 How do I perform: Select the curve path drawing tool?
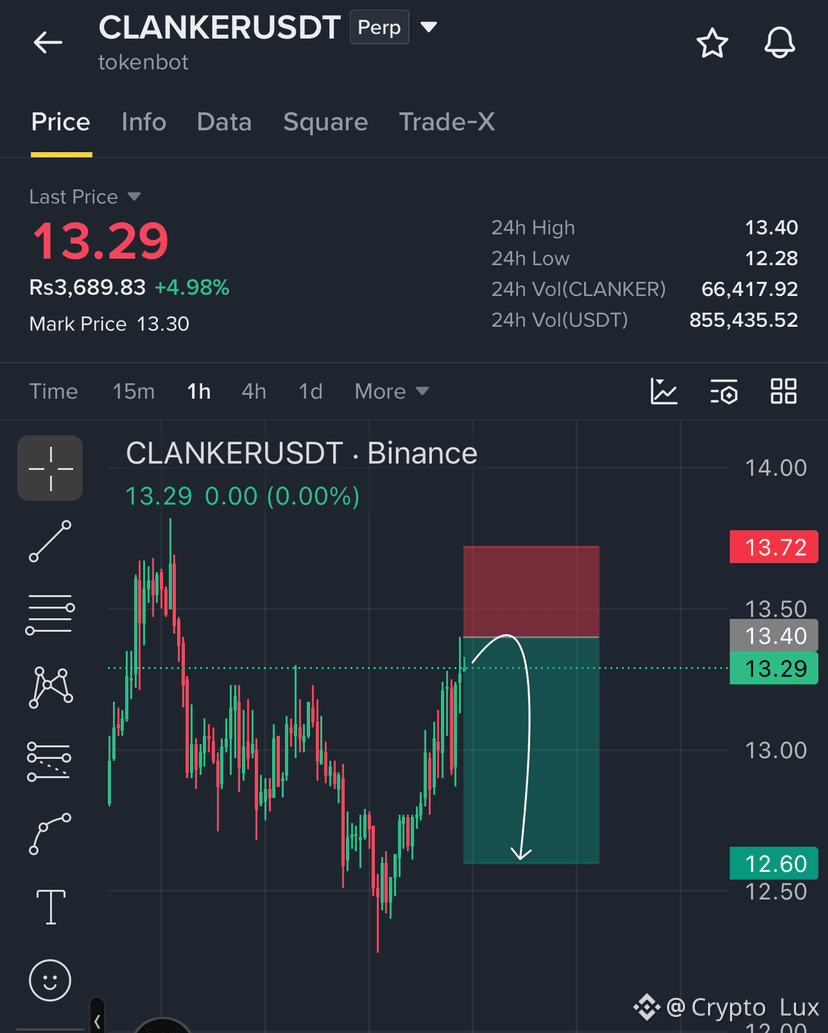50,834
